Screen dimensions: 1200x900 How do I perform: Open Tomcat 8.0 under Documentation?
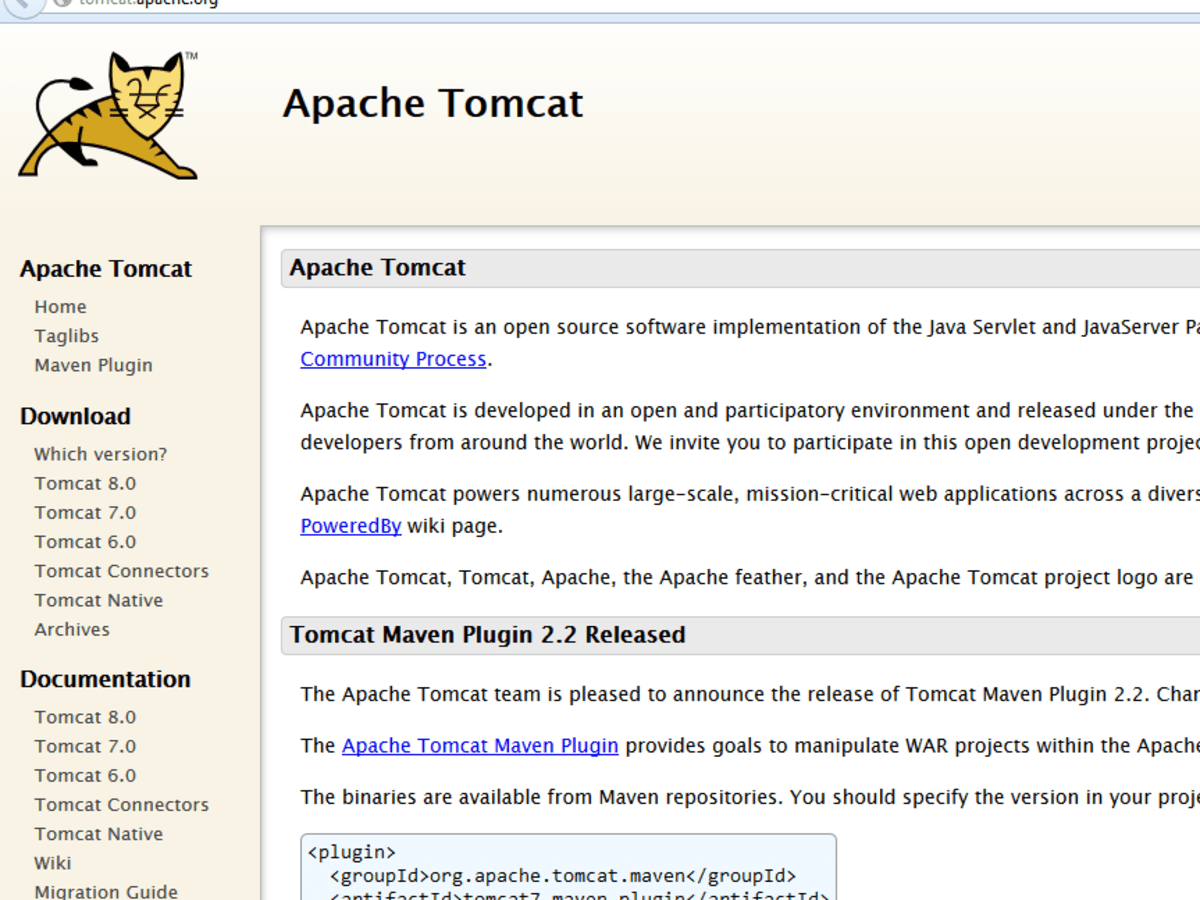[x=85, y=717]
